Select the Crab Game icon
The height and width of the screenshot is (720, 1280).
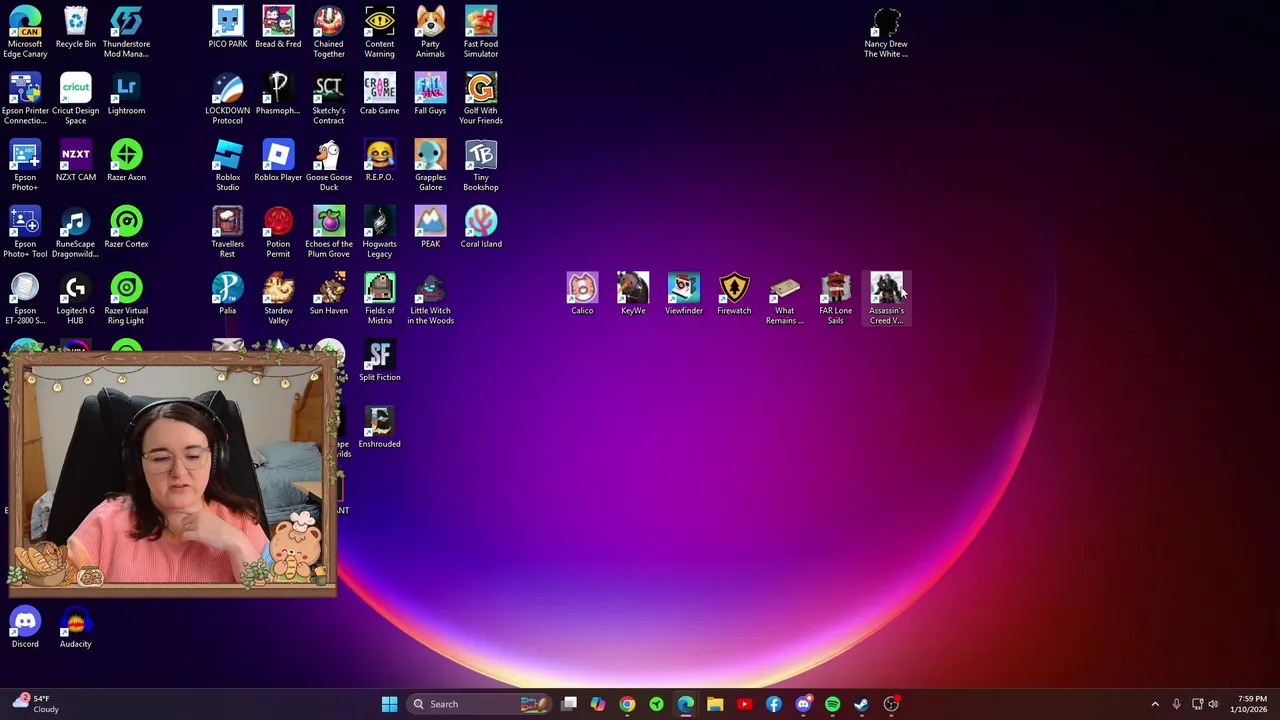tap(380, 94)
